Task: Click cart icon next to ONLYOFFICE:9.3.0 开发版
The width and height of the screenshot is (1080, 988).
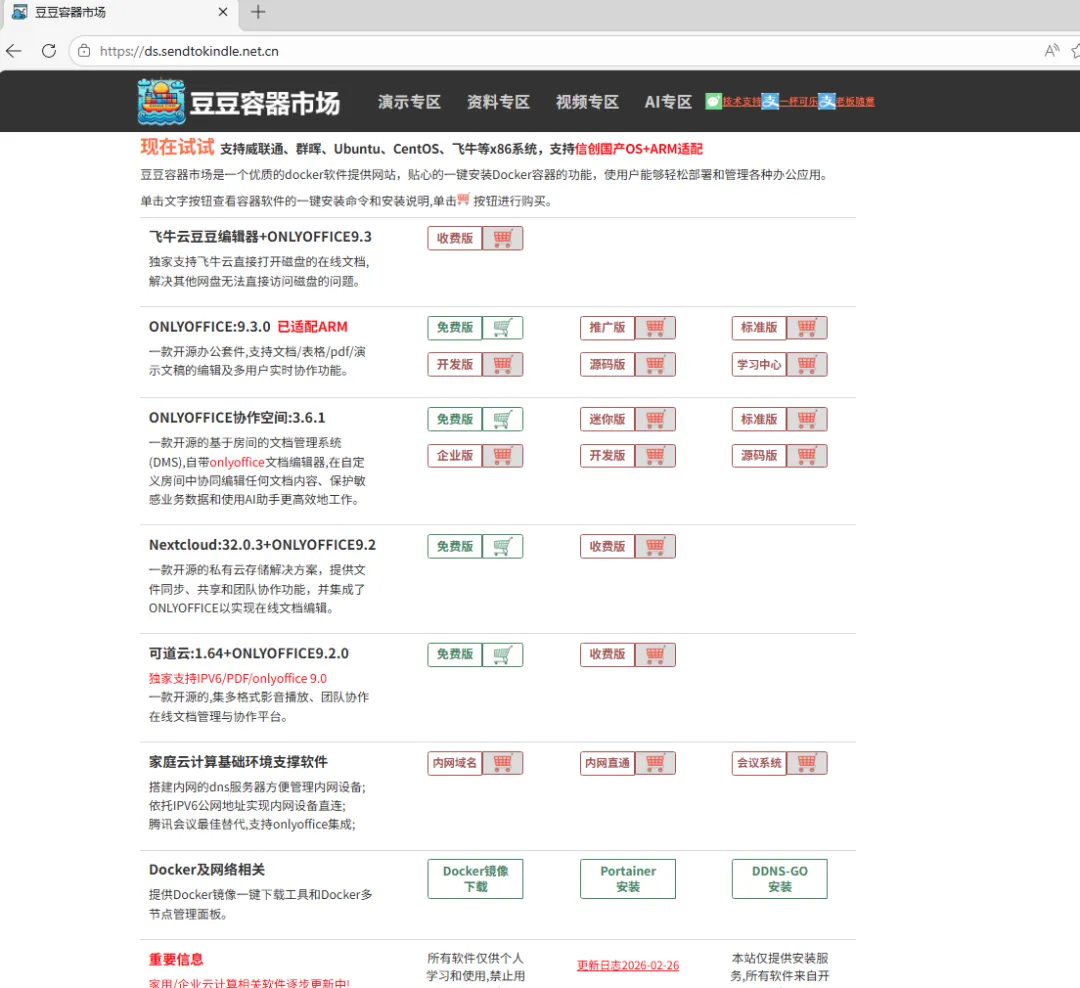Action: click(x=502, y=364)
